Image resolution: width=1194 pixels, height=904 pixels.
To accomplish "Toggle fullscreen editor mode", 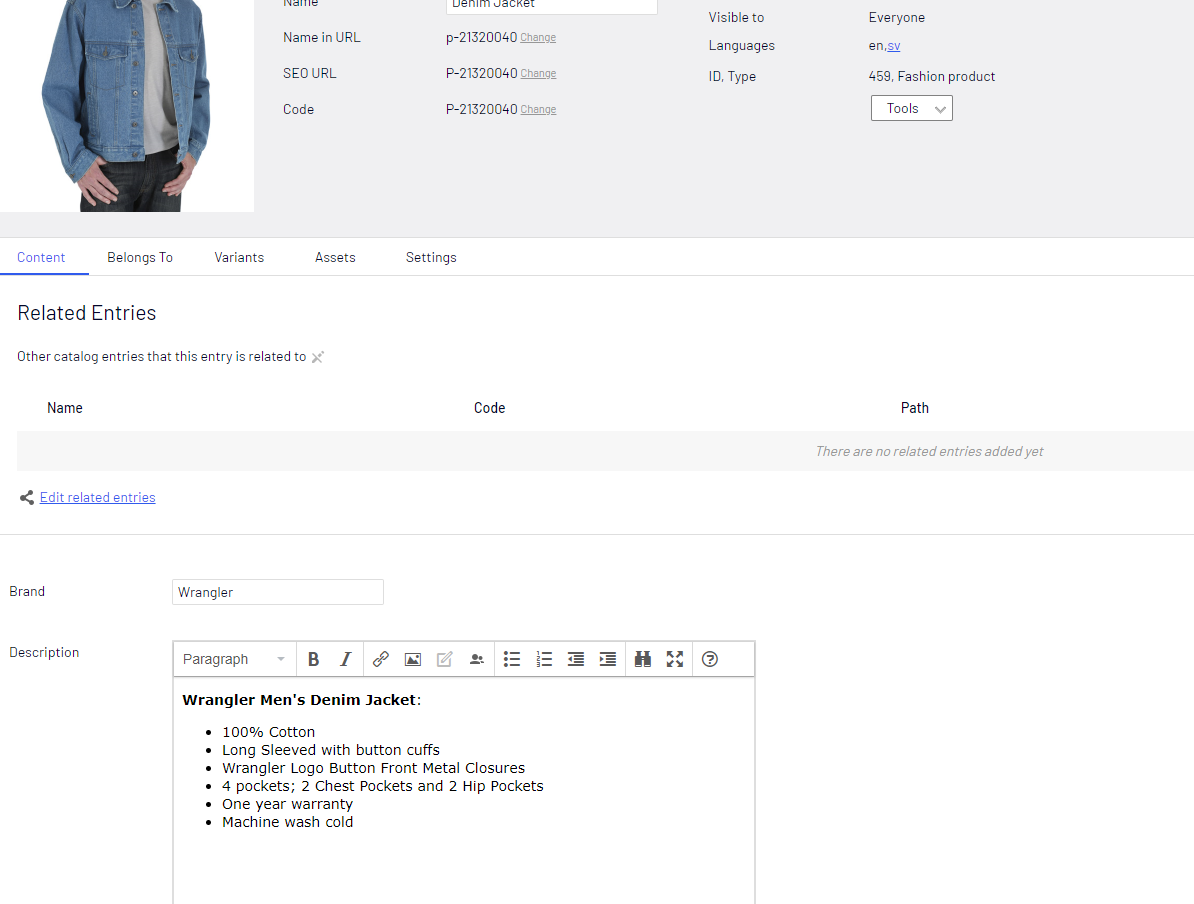I will (x=675, y=660).
